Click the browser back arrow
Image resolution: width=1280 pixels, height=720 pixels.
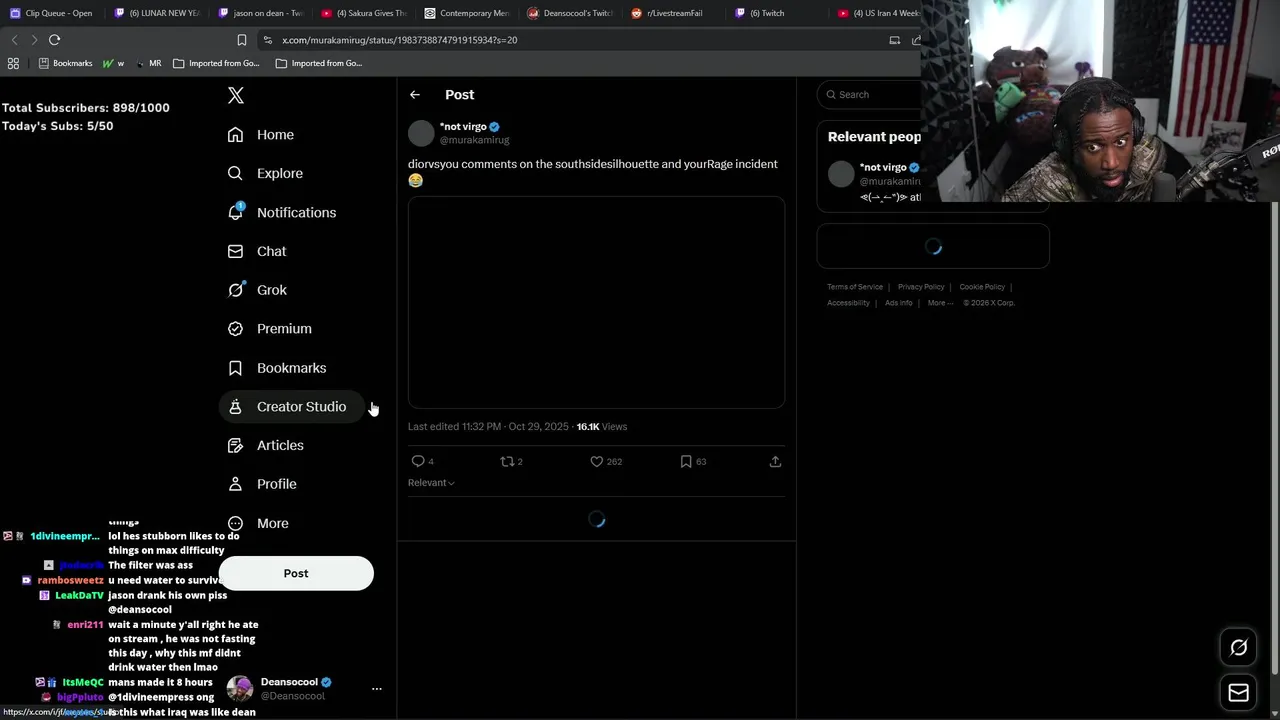click(x=14, y=40)
